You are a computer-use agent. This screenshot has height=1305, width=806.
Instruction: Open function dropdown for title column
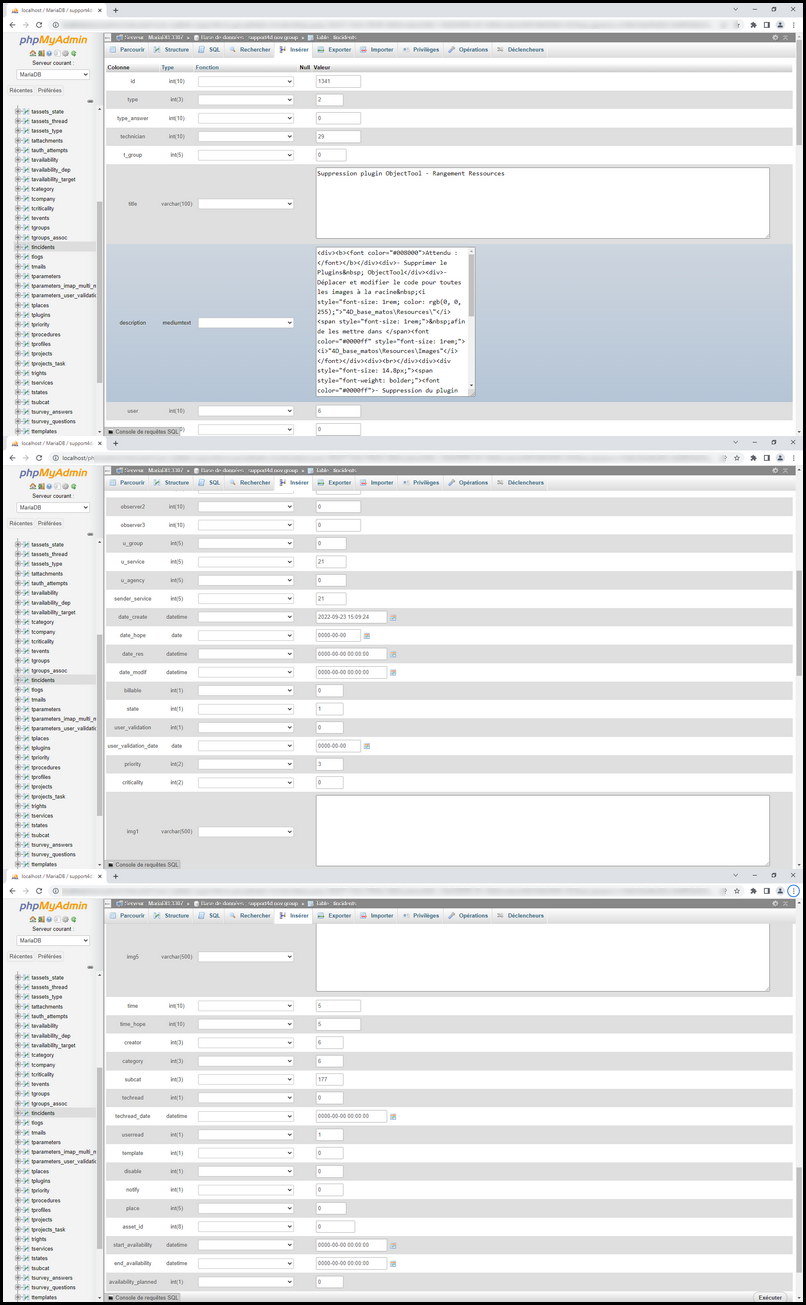click(246, 204)
